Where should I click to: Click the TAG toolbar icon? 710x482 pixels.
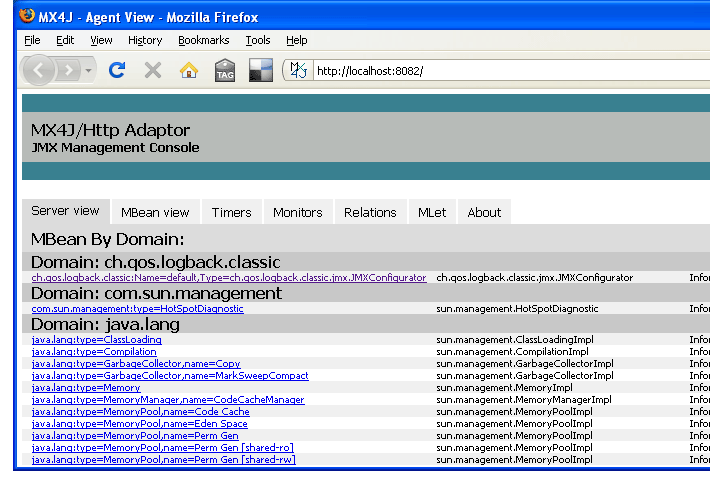coord(225,70)
